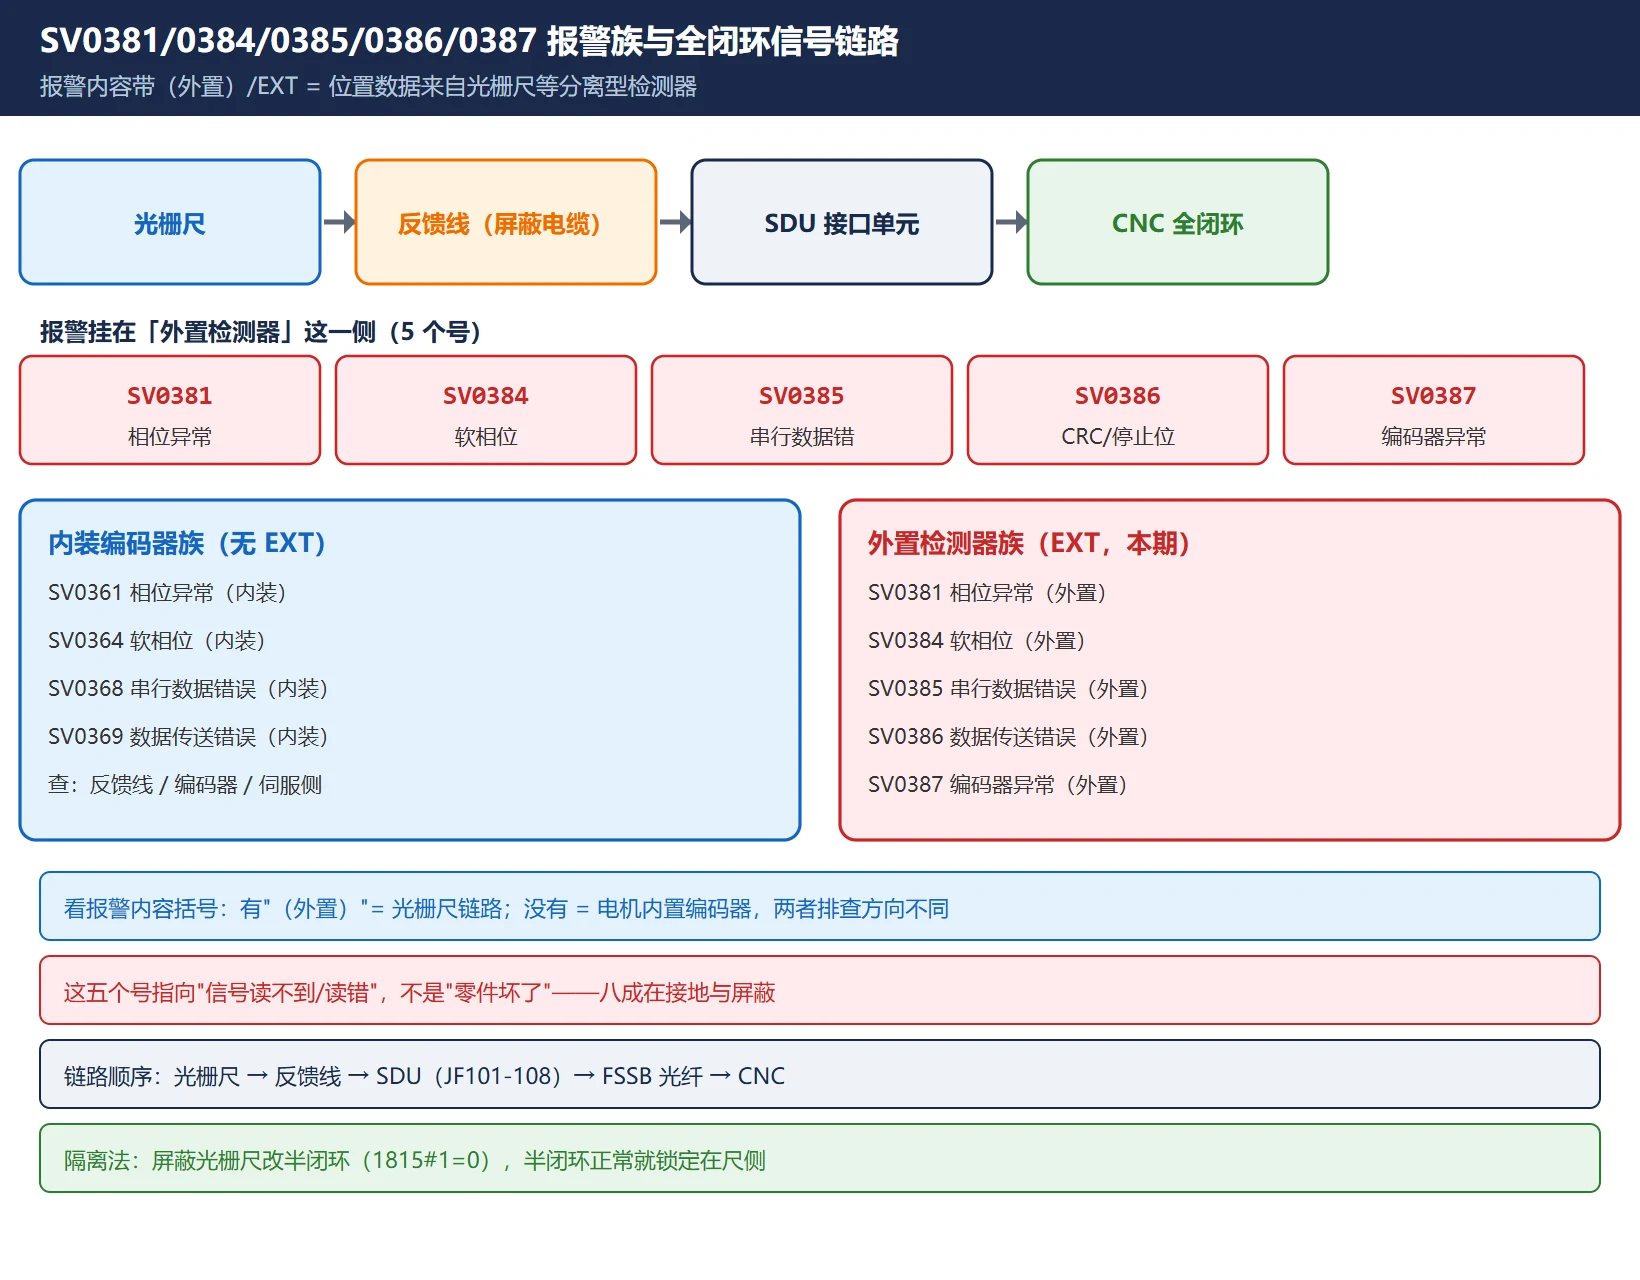Select the row SV0385 串行数据错误（外置）
This screenshot has height=1280, width=1640.
click(1008, 689)
